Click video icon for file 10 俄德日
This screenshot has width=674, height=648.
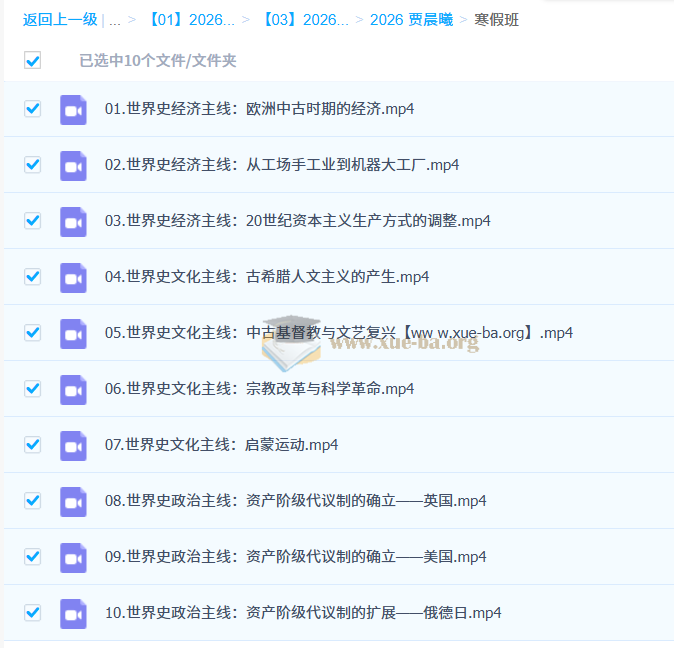(73, 613)
